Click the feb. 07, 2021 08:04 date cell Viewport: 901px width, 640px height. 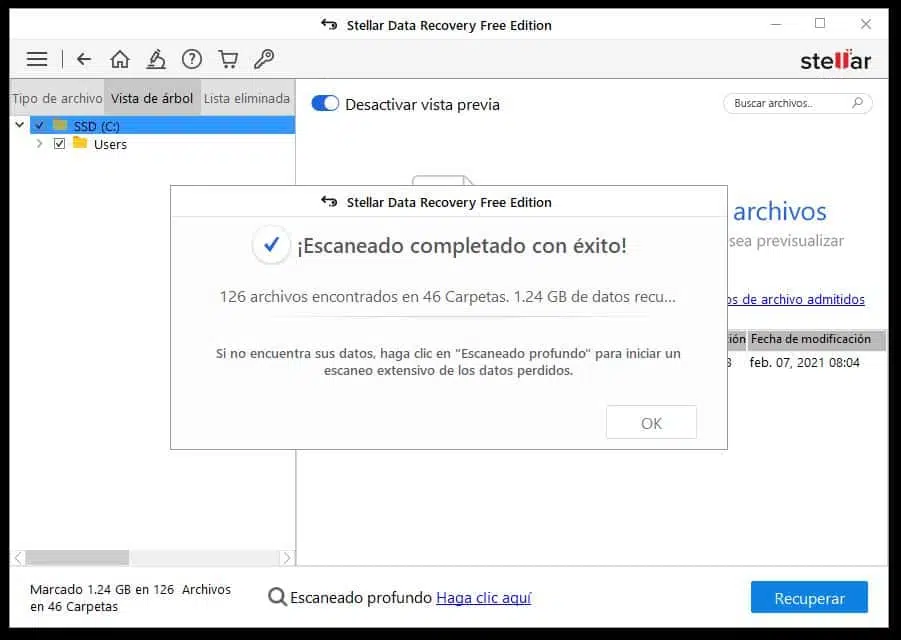click(x=804, y=363)
